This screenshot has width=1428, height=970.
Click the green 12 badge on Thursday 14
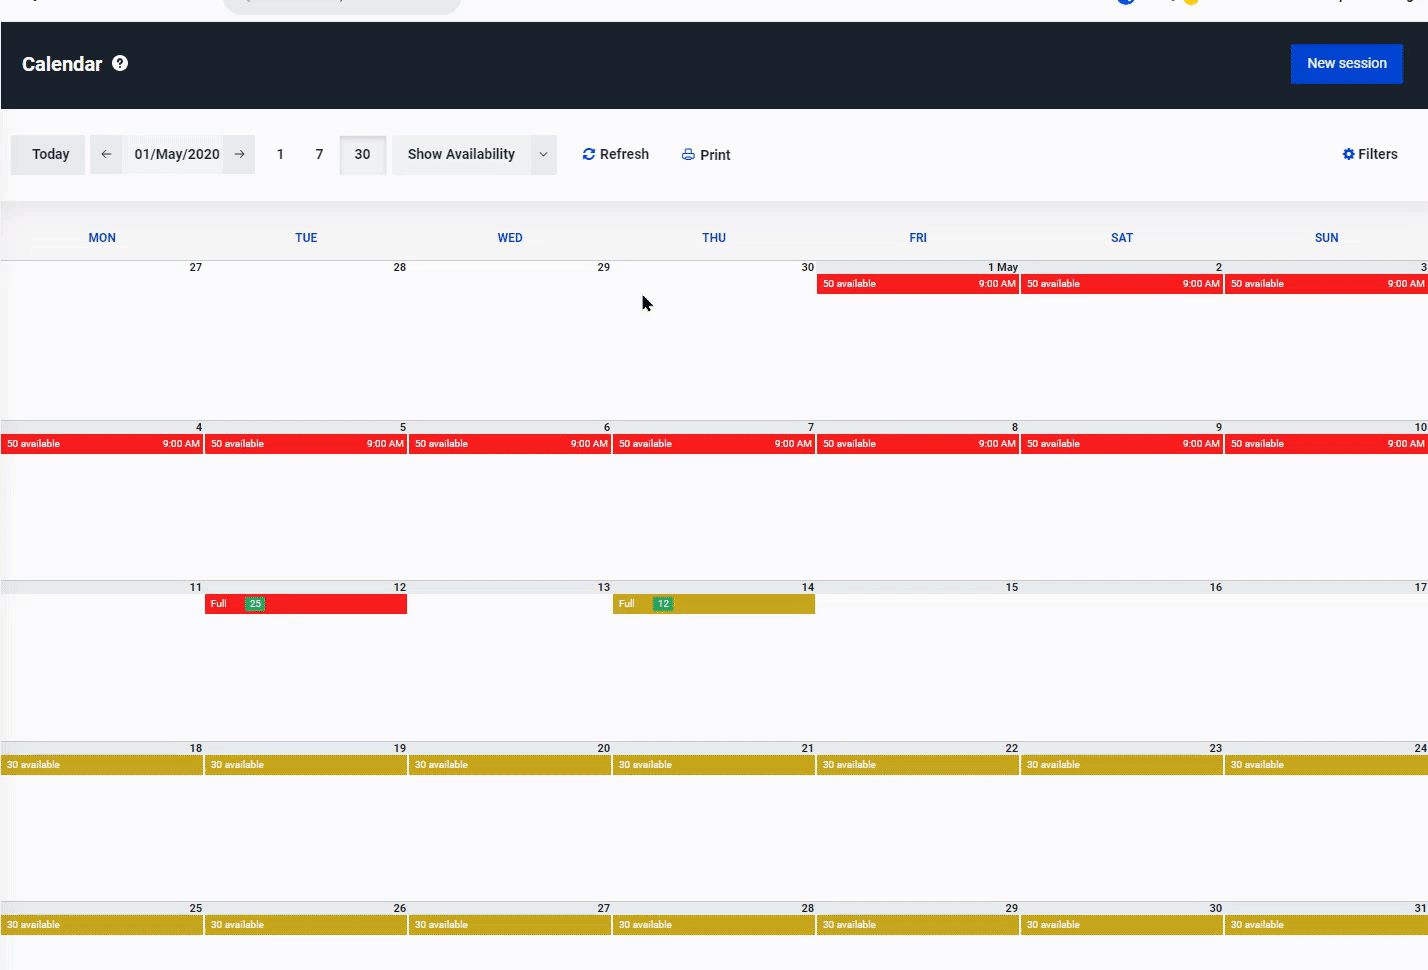click(x=663, y=604)
